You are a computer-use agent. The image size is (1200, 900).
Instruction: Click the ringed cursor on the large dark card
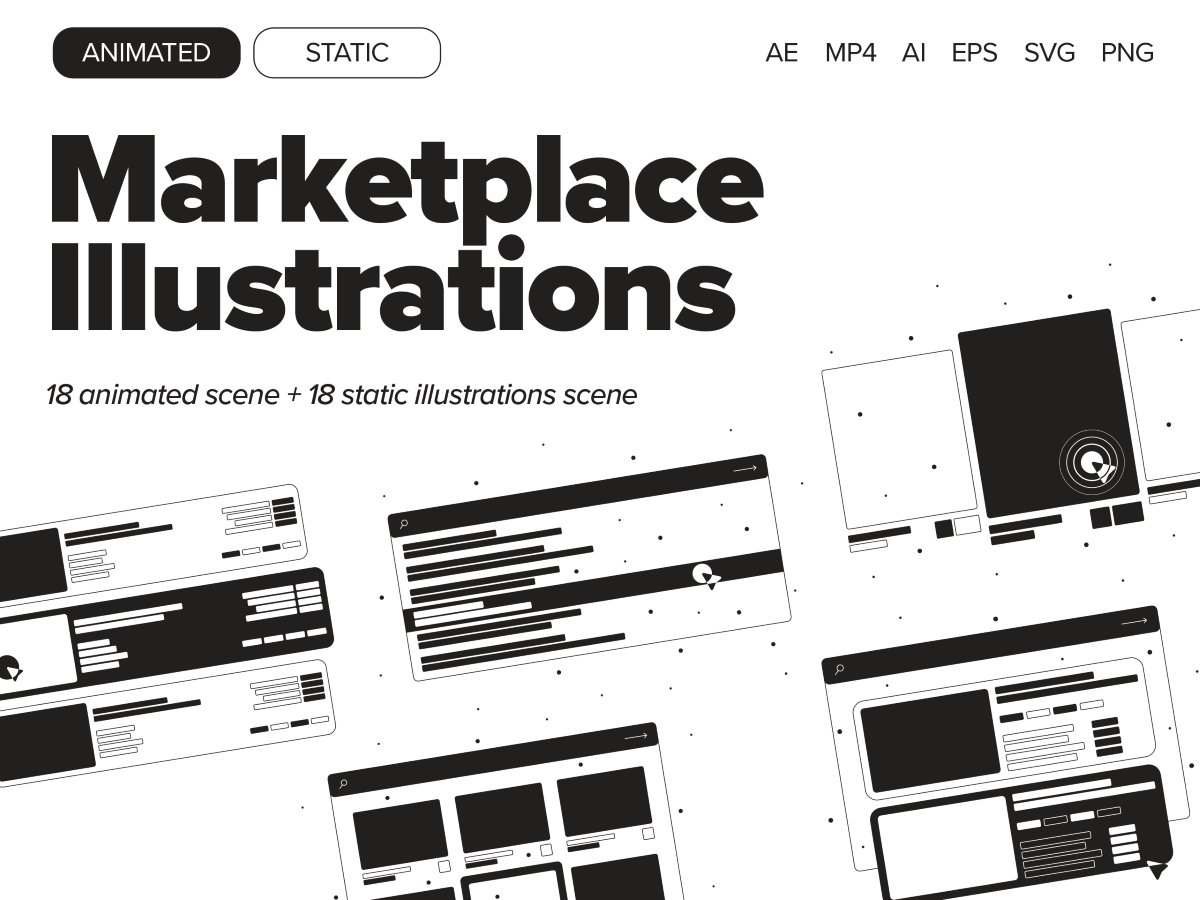click(1092, 463)
